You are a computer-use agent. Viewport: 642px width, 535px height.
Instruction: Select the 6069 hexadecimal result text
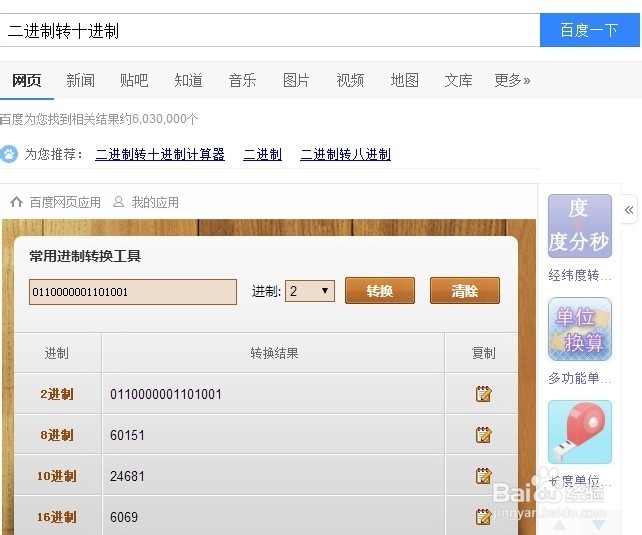(x=124, y=517)
